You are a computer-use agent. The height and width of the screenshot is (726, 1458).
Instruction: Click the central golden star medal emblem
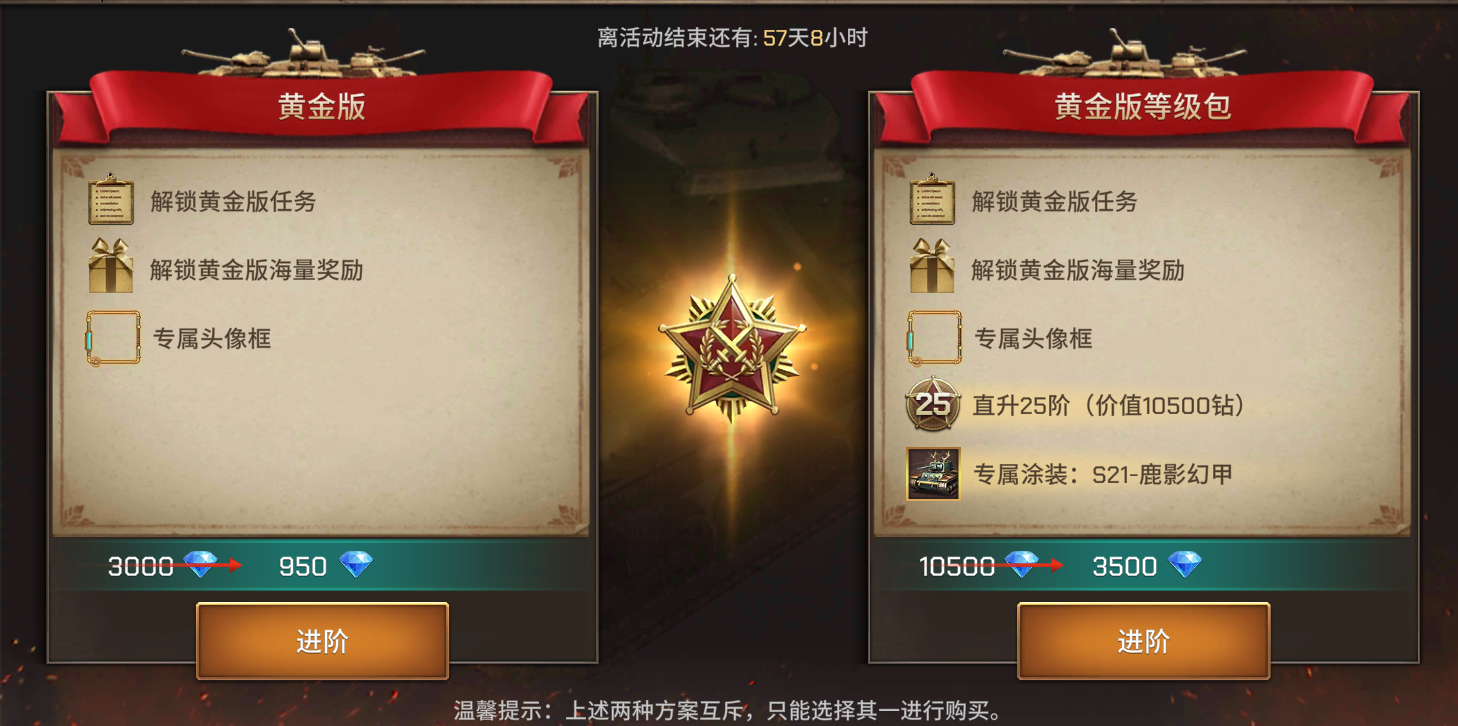coord(731,350)
